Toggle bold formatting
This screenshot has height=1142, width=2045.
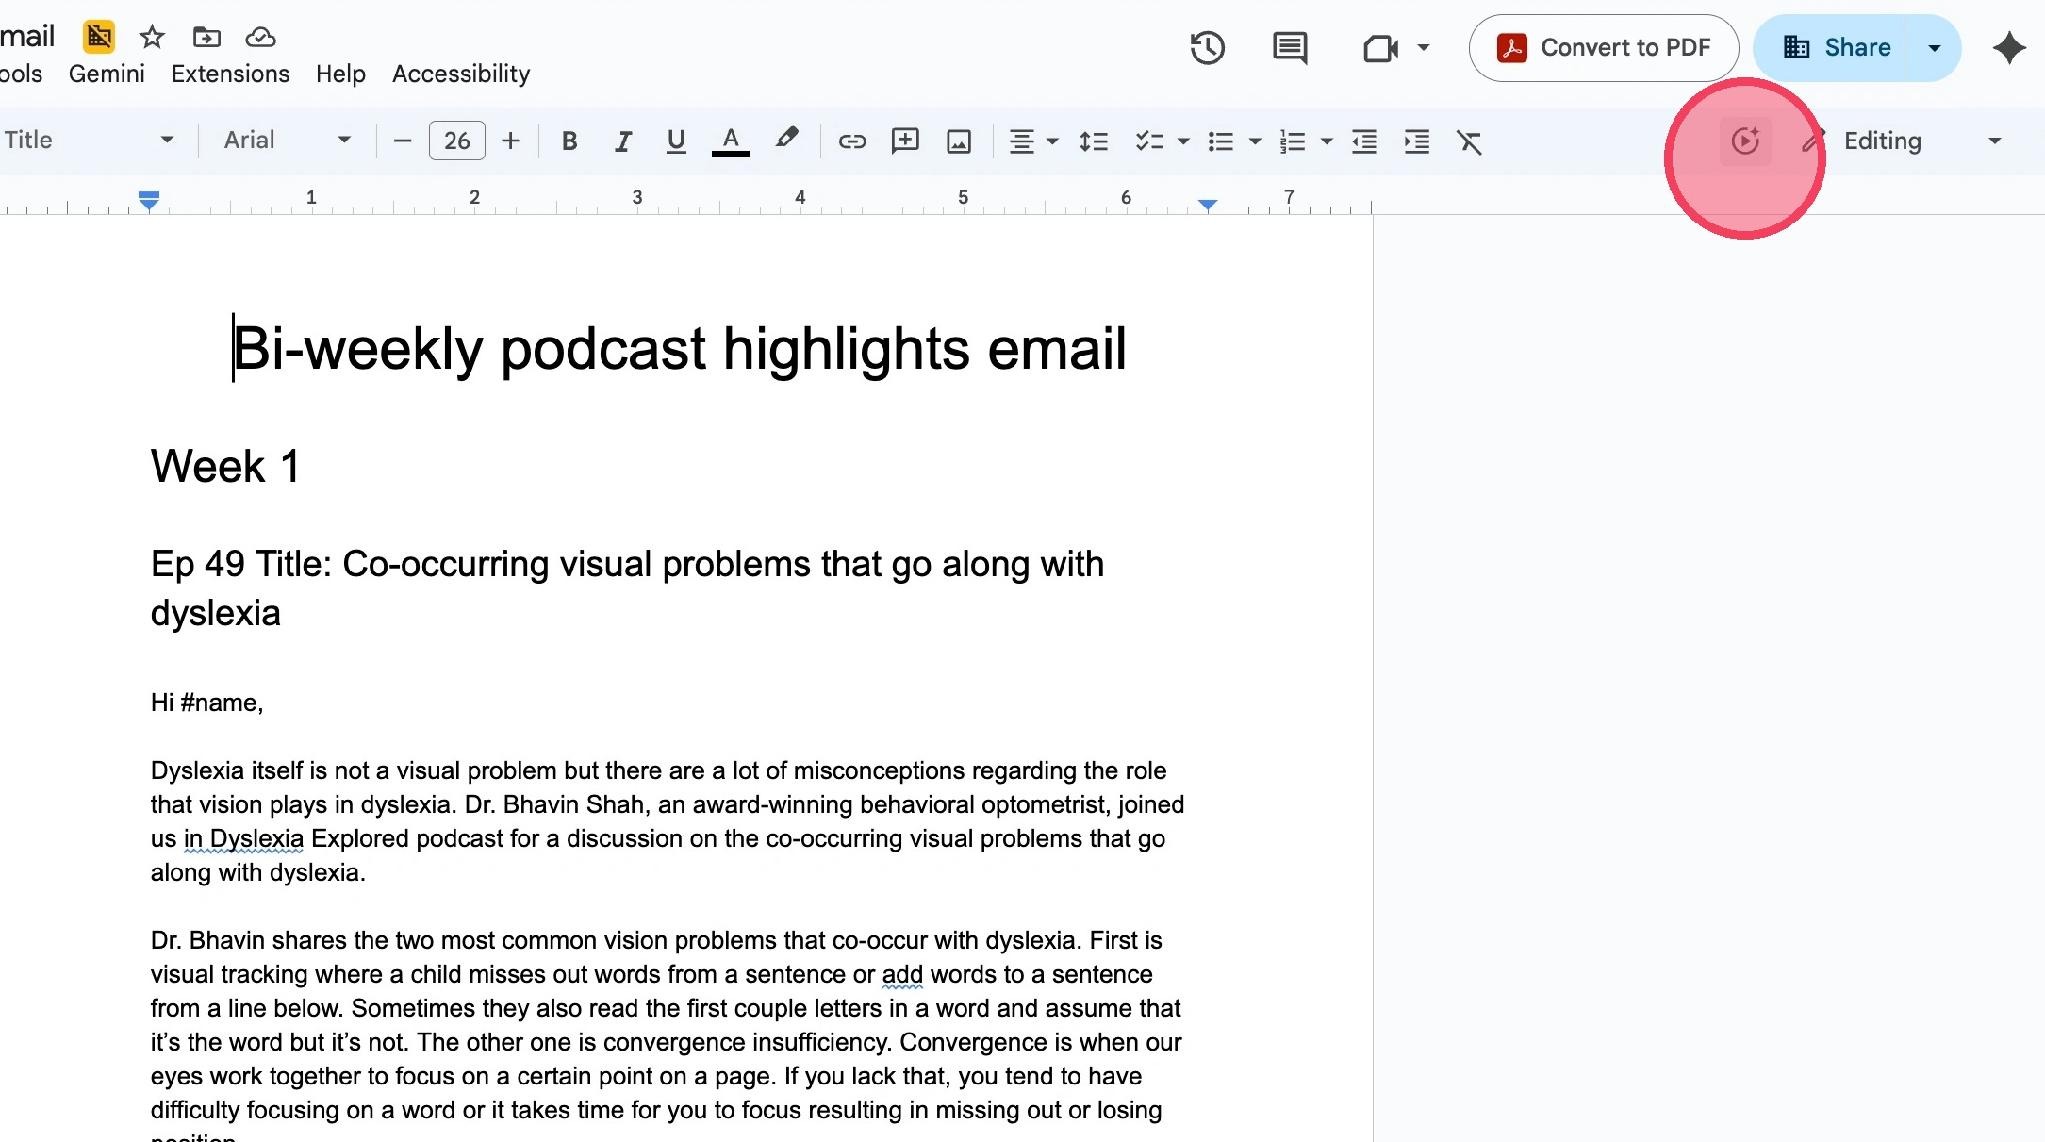point(569,141)
